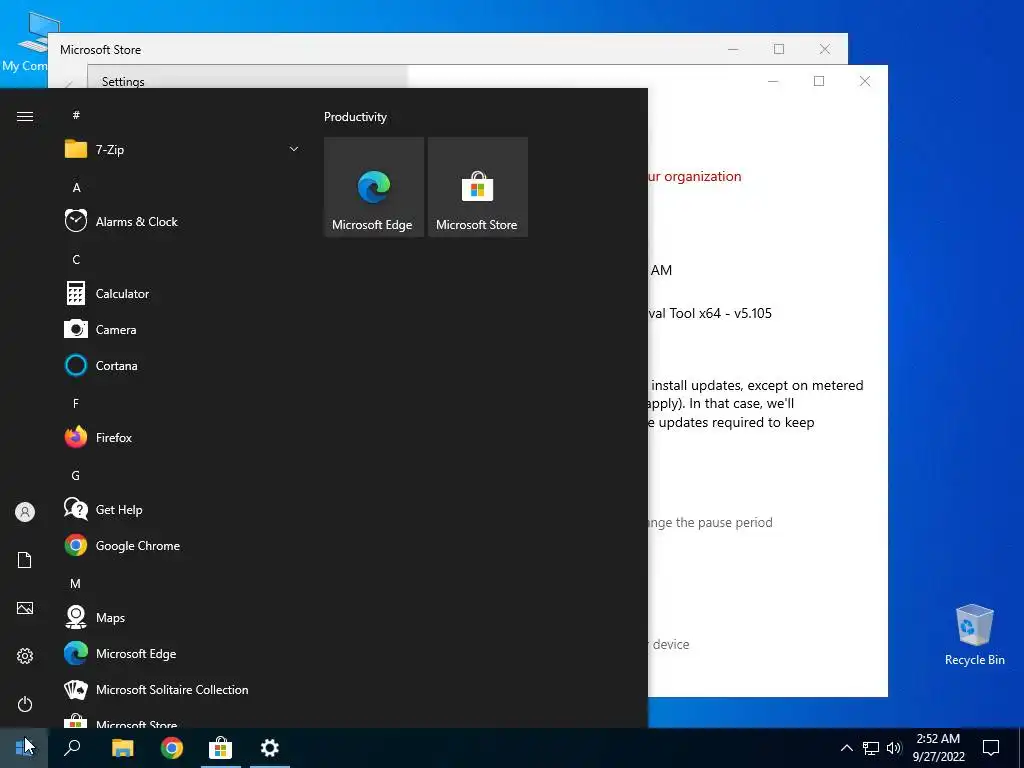Viewport: 1024px width, 768px height.
Task: Maximize the Microsoft Store window
Action: (779, 49)
